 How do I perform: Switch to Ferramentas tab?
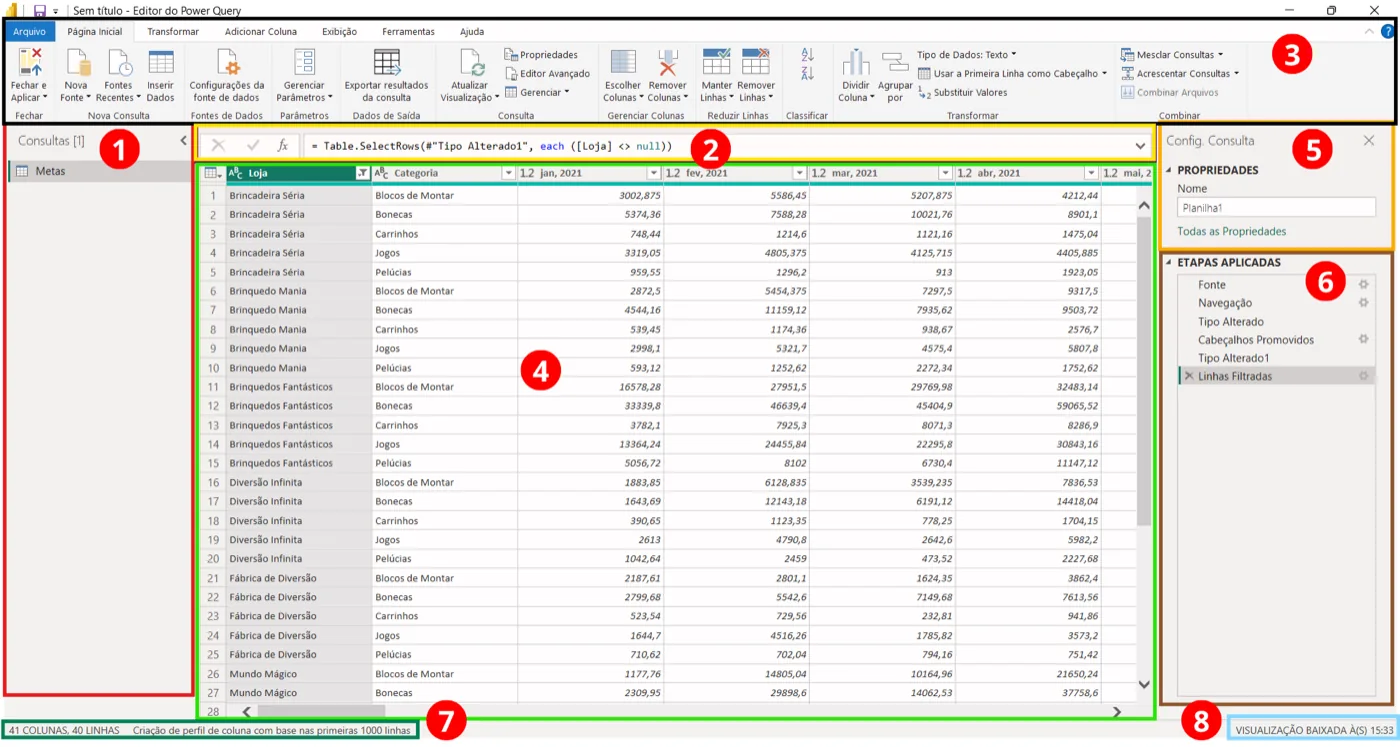[406, 32]
